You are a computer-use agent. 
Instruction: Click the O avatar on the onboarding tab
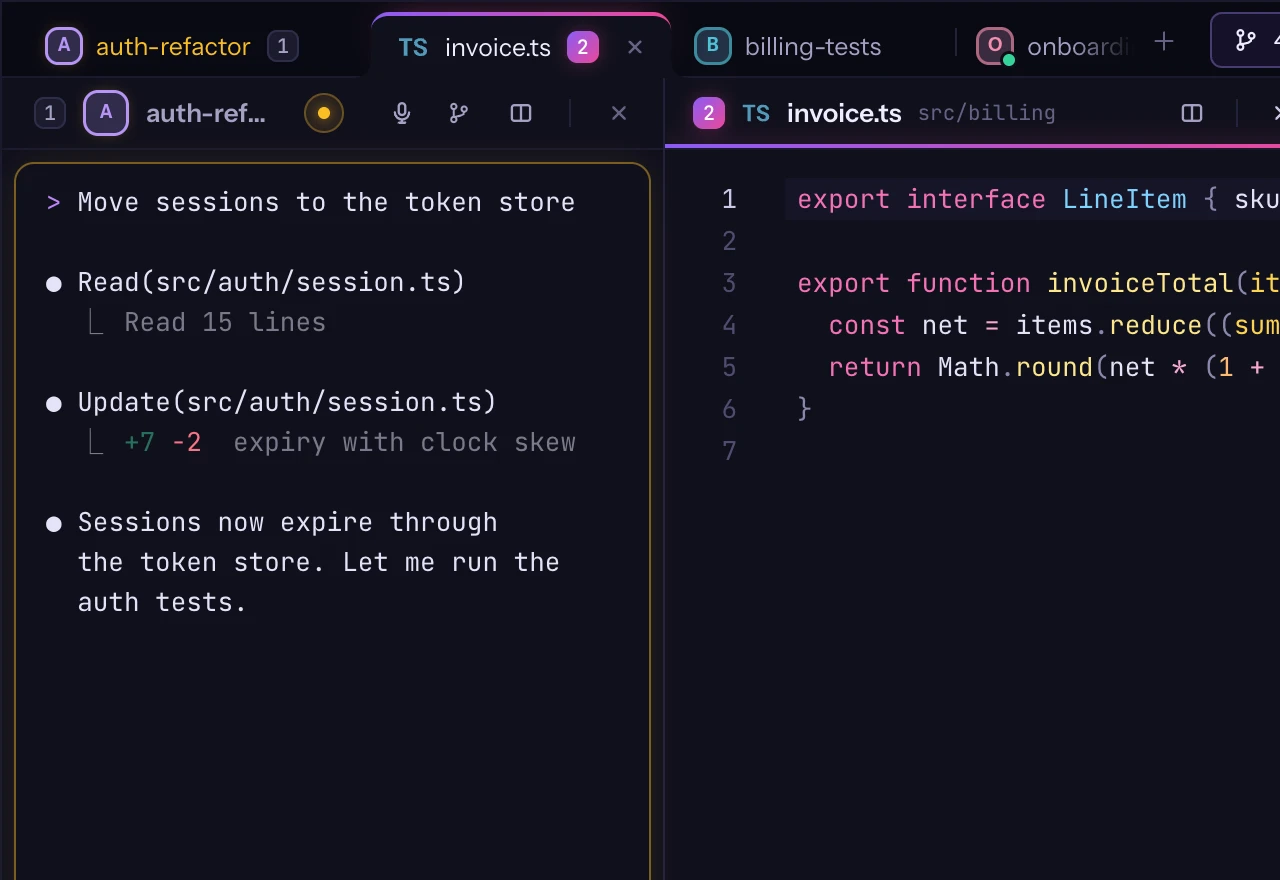click(x=995, y=46)
